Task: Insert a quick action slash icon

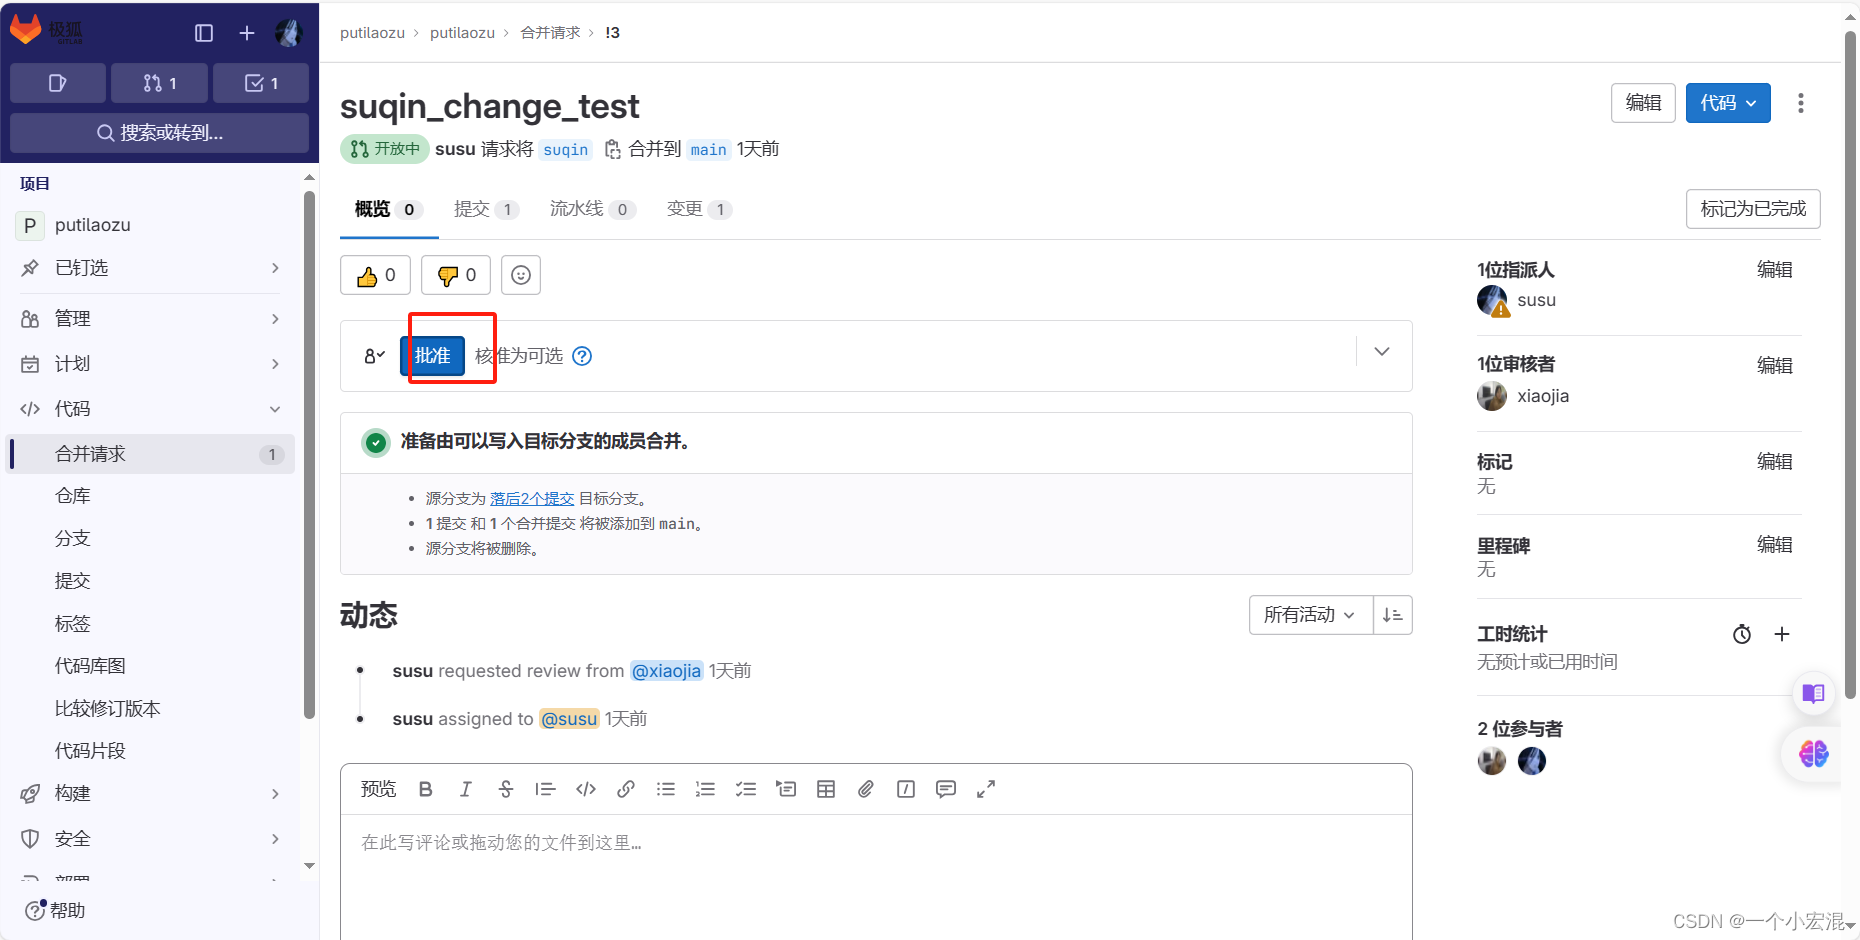Action: [x=906, y=789]
